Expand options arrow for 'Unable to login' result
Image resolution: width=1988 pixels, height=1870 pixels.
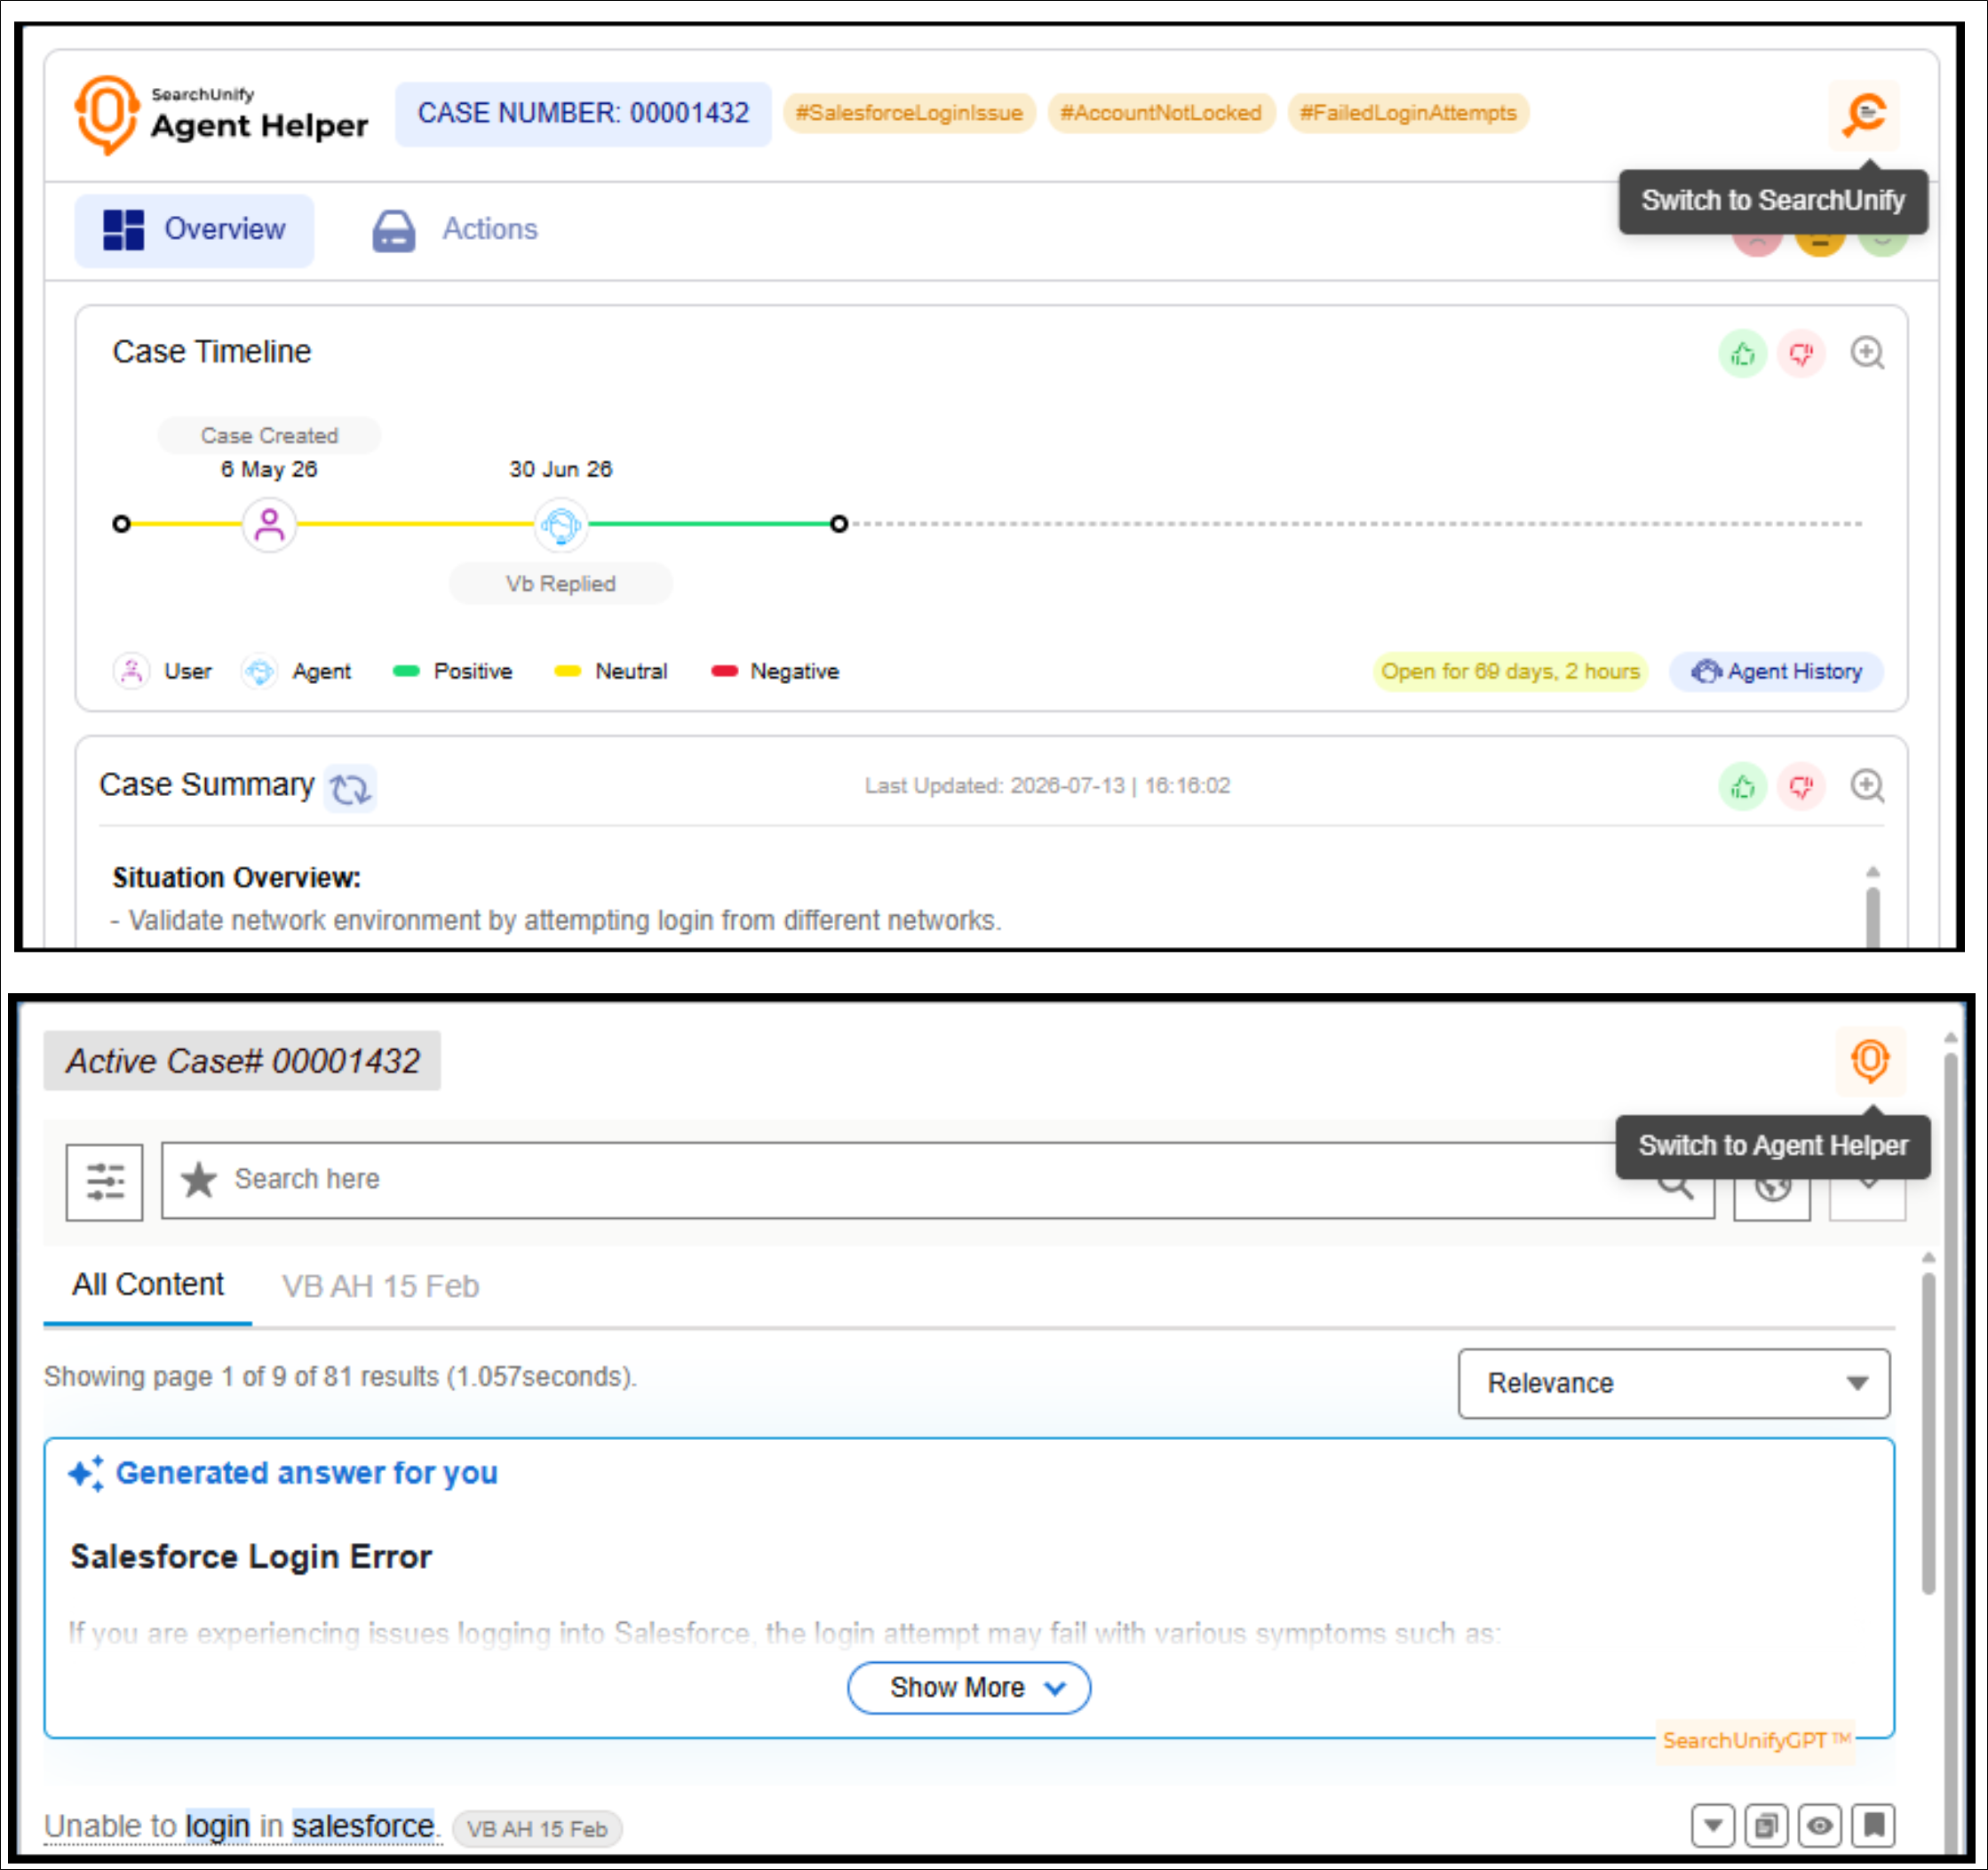(1713, 1827)
